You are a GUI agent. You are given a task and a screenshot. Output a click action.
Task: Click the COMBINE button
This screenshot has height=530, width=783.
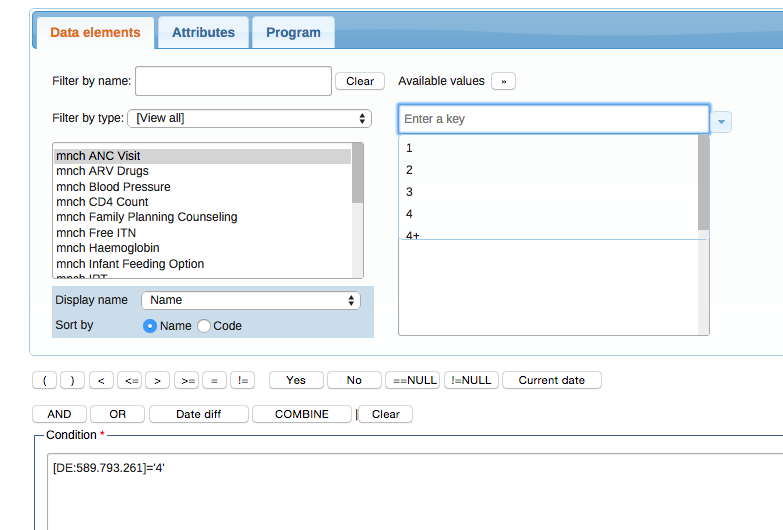tap(302, 414)
